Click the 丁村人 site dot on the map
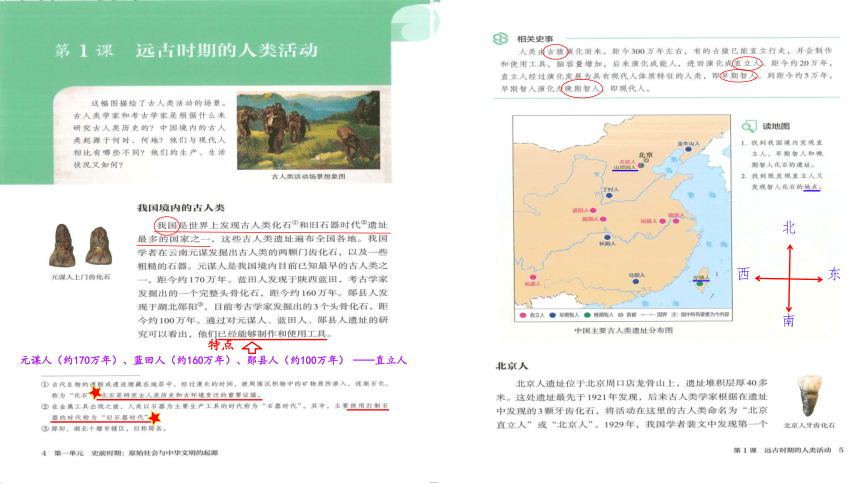Viewport: 860px width, 484px height. coord(609,195)
